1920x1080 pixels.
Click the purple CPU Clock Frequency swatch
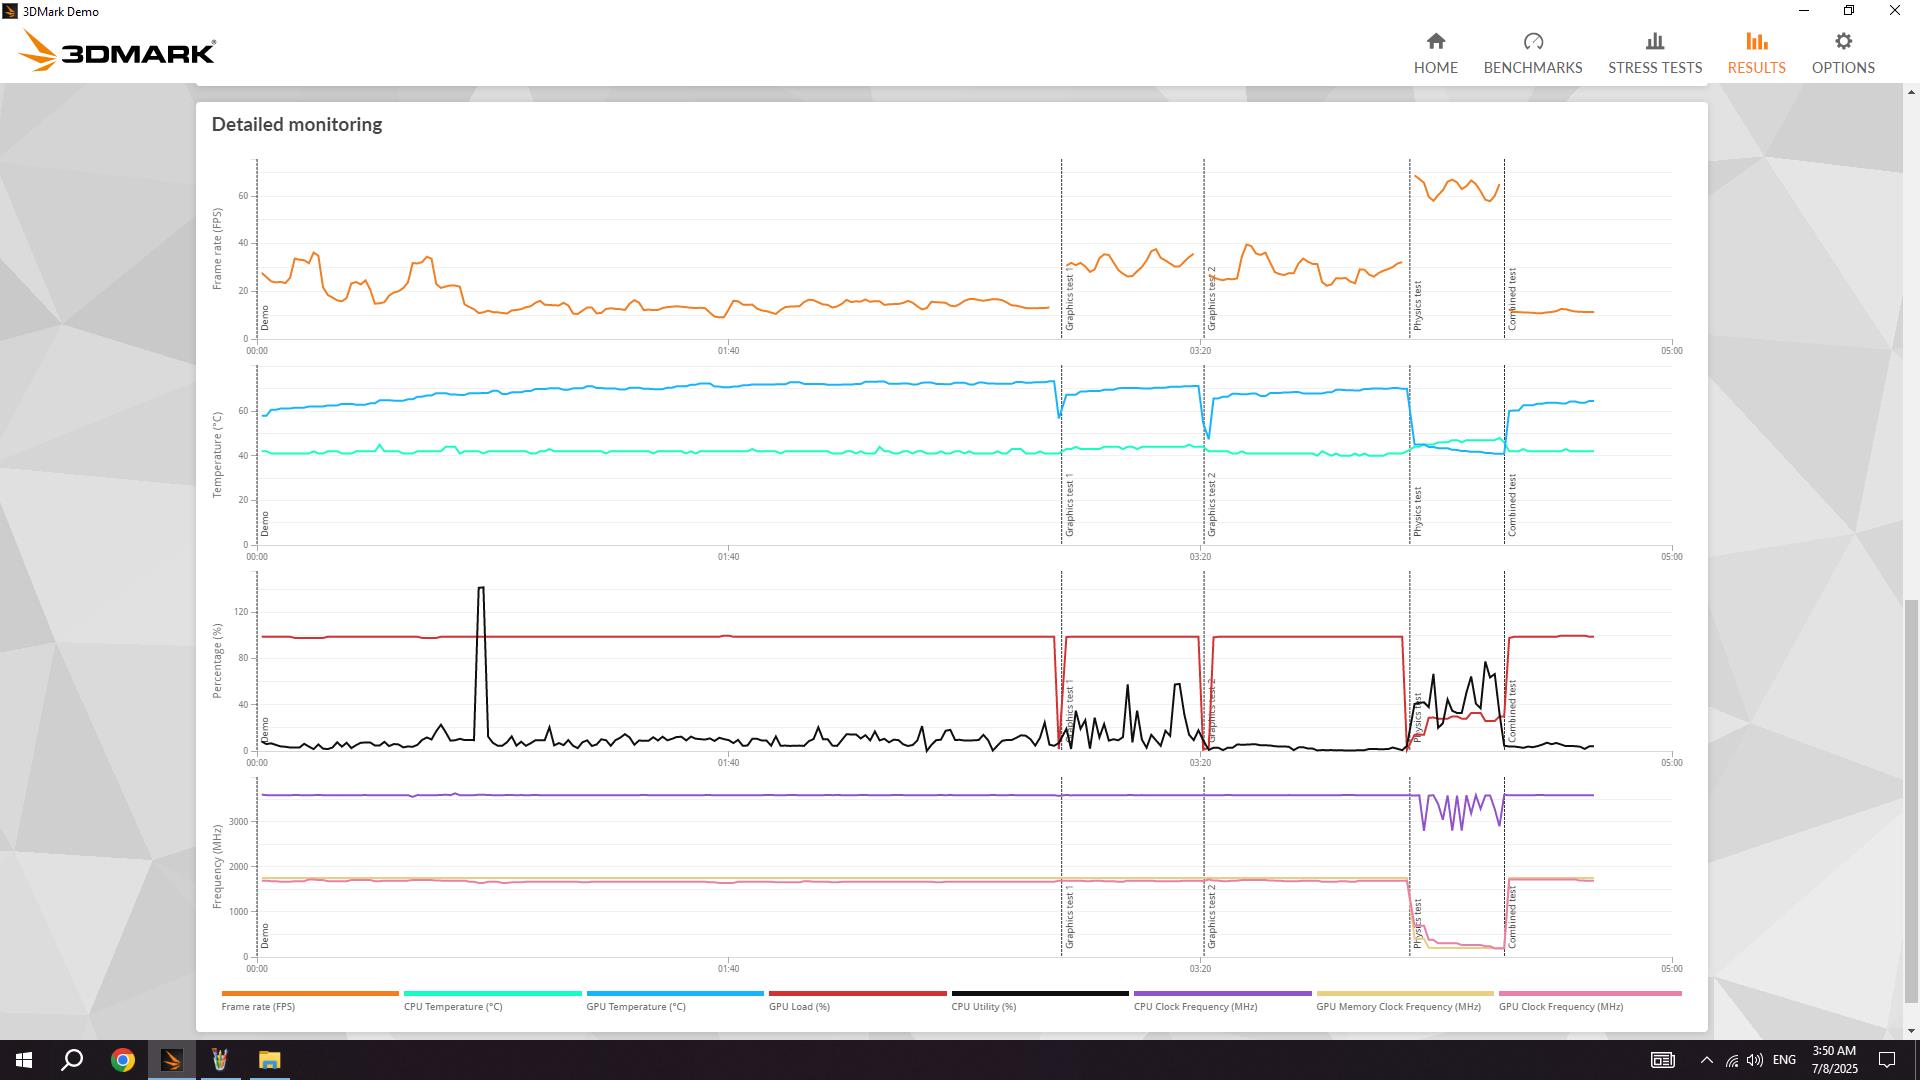tap(1222, 994)
